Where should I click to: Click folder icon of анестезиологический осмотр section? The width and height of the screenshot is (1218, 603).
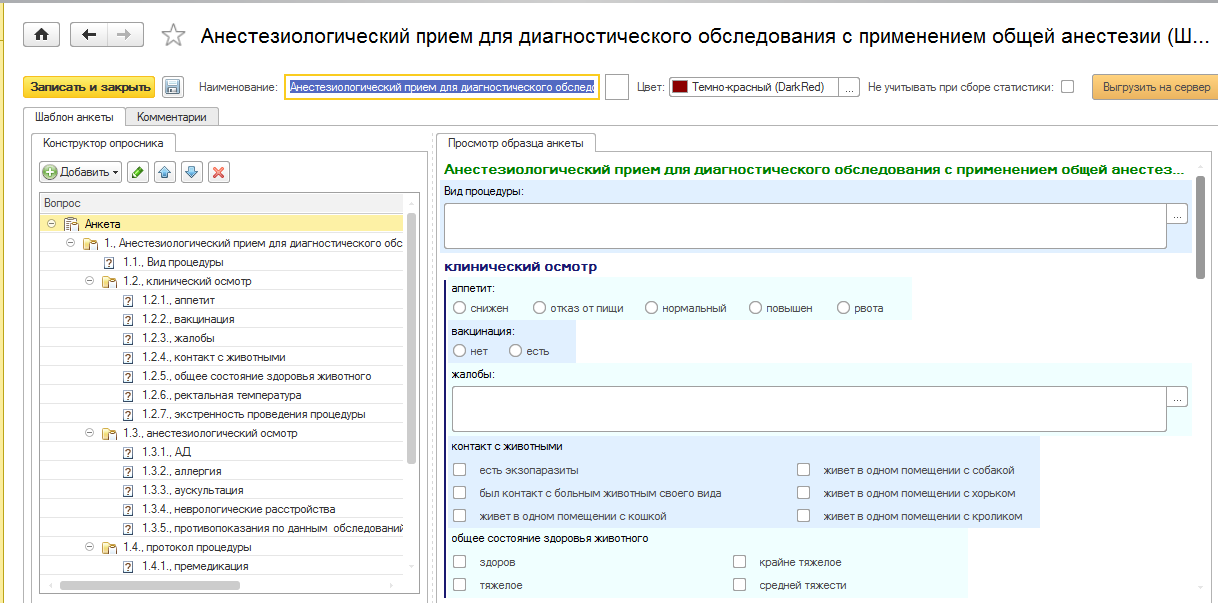[109, 434]
